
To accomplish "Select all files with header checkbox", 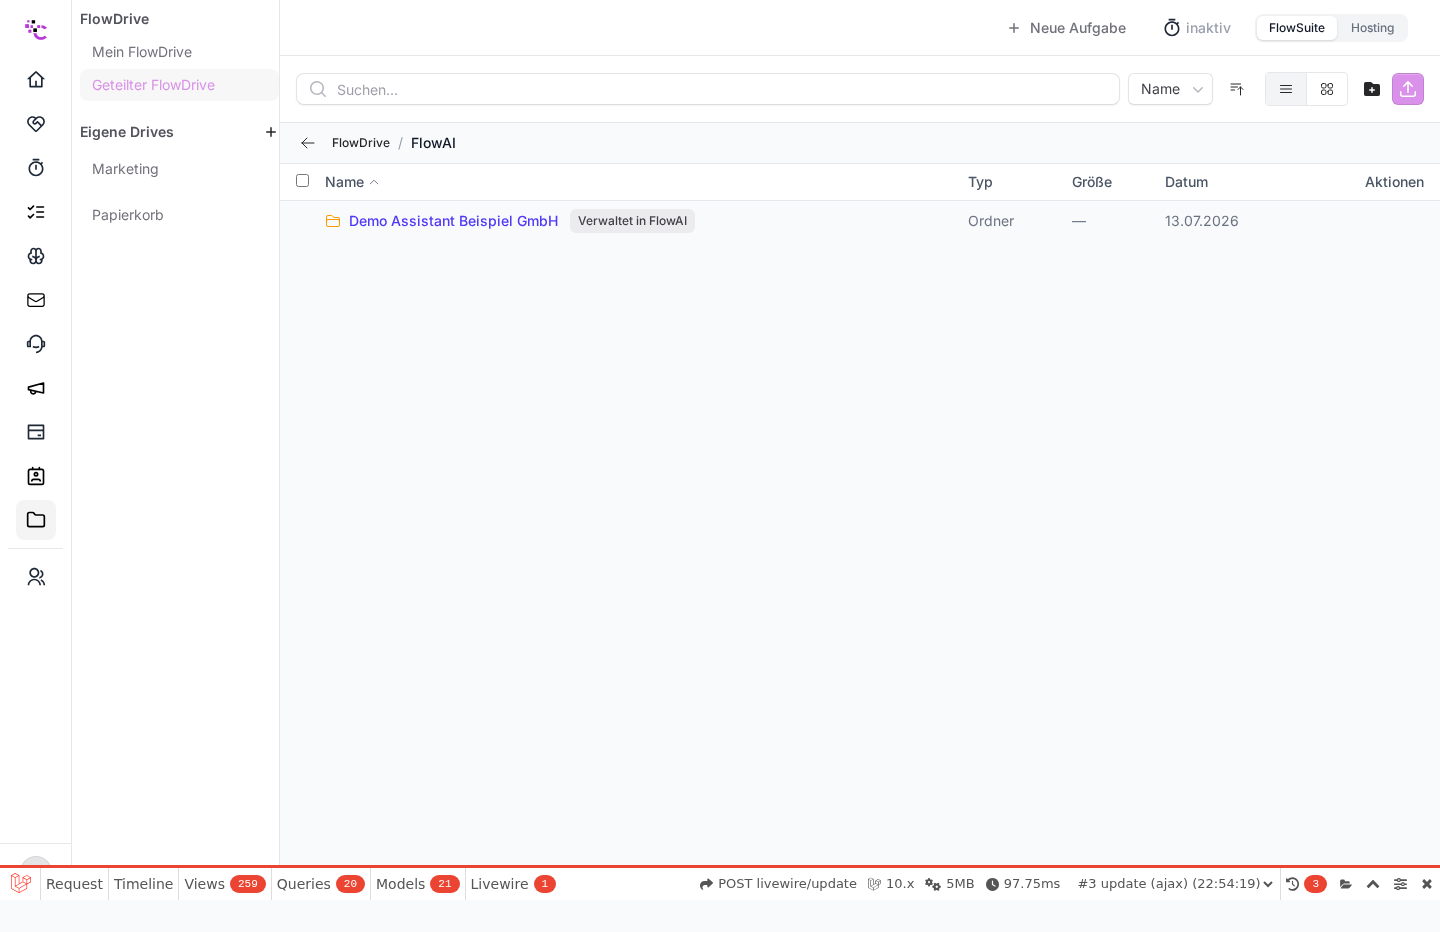I will [303, 181].
